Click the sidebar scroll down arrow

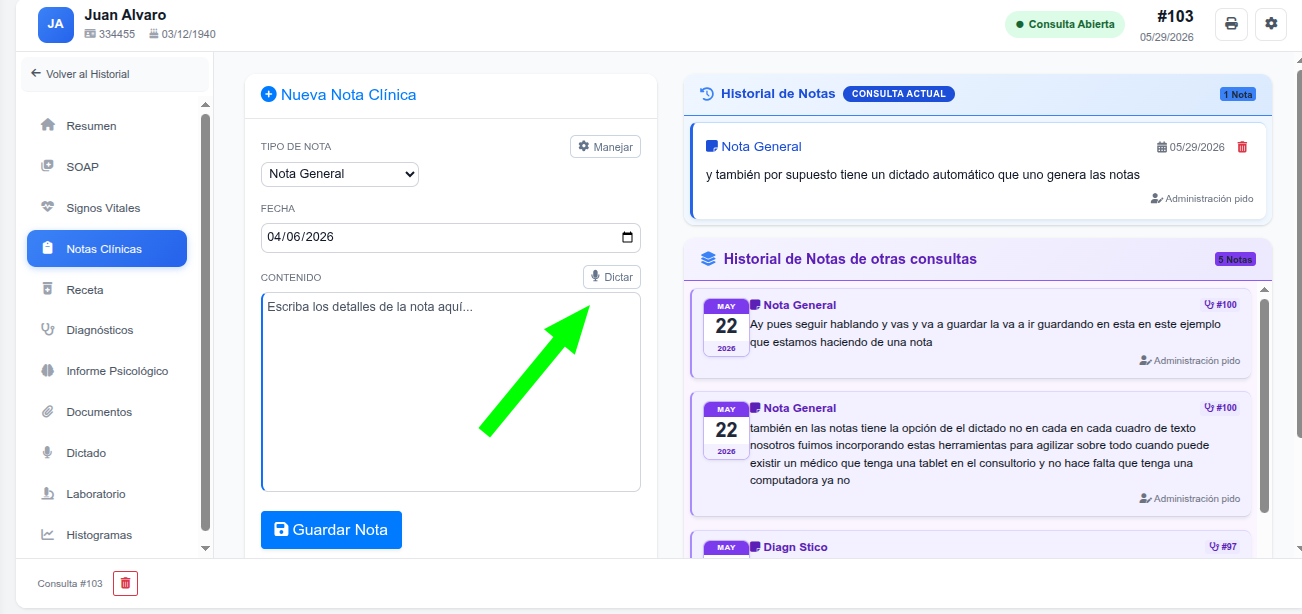[206, 548]
